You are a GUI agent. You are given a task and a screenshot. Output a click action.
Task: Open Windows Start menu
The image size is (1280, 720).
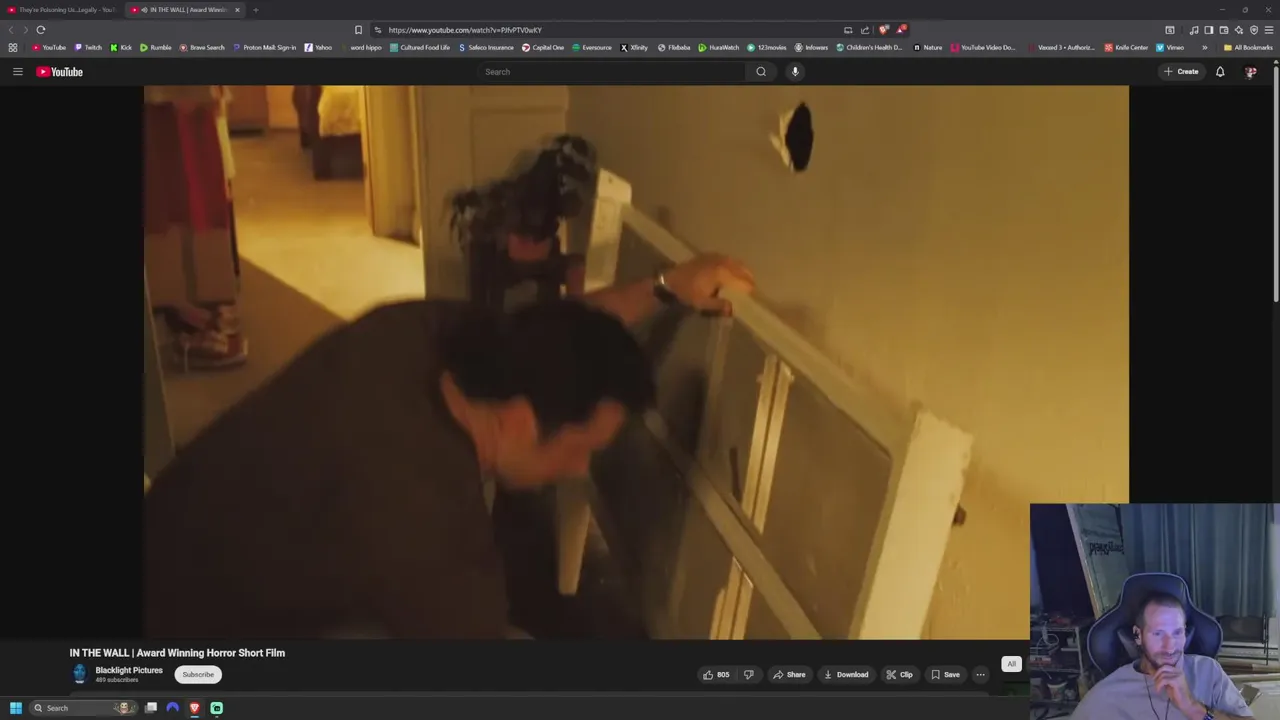pos(16,708)
